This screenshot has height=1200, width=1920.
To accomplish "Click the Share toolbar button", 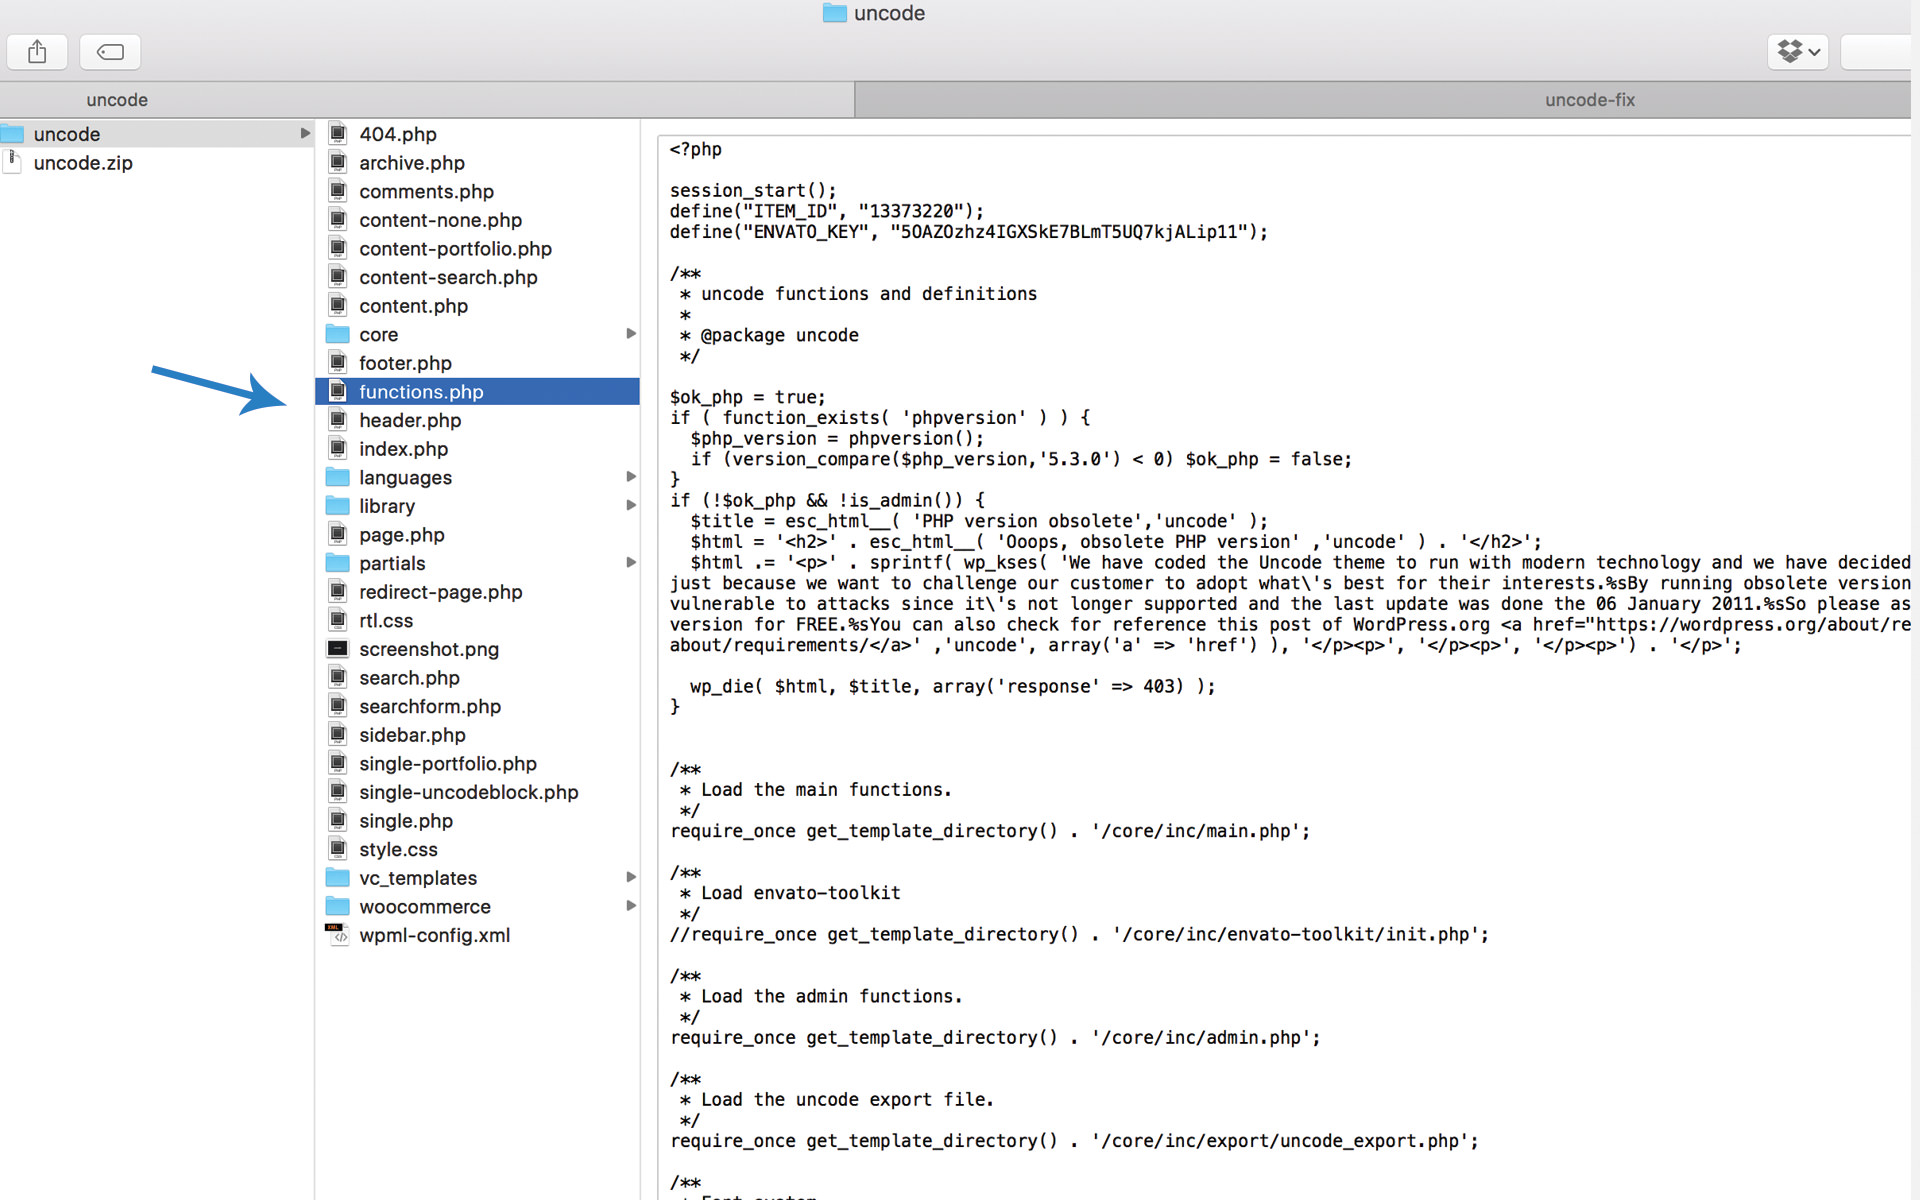I will [37, 52].
